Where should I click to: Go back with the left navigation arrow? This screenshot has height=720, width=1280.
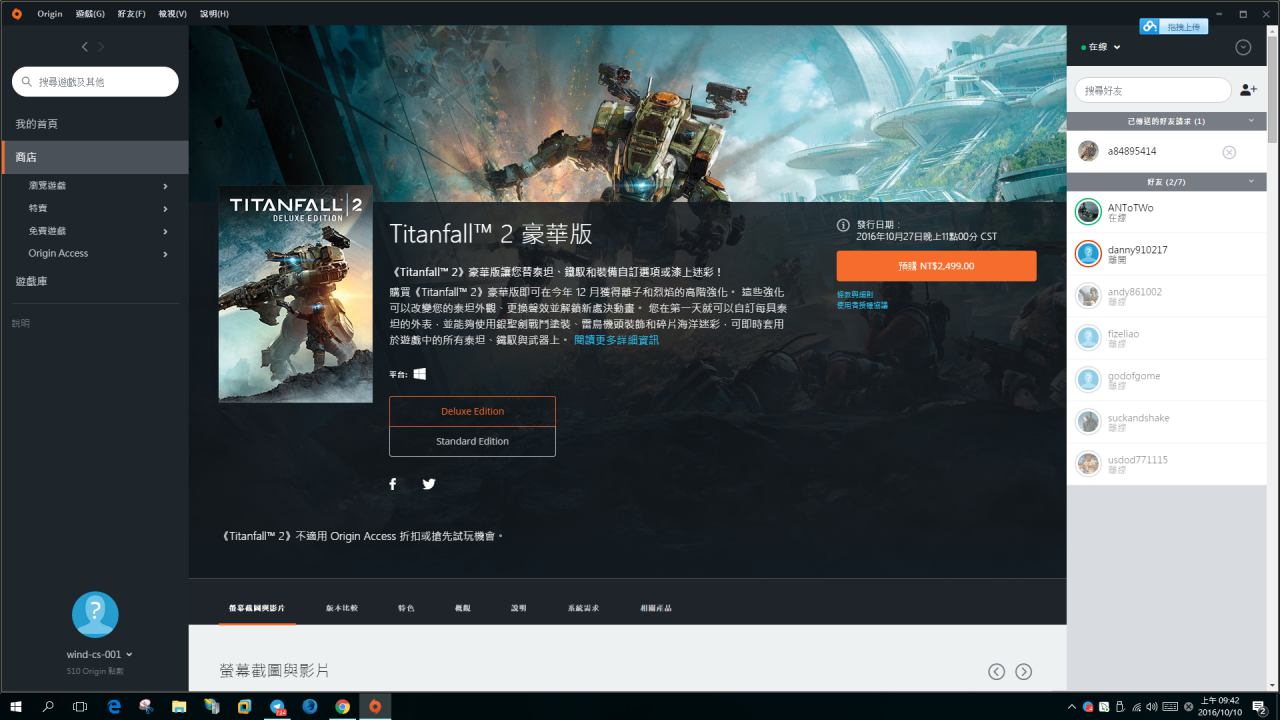85,47
